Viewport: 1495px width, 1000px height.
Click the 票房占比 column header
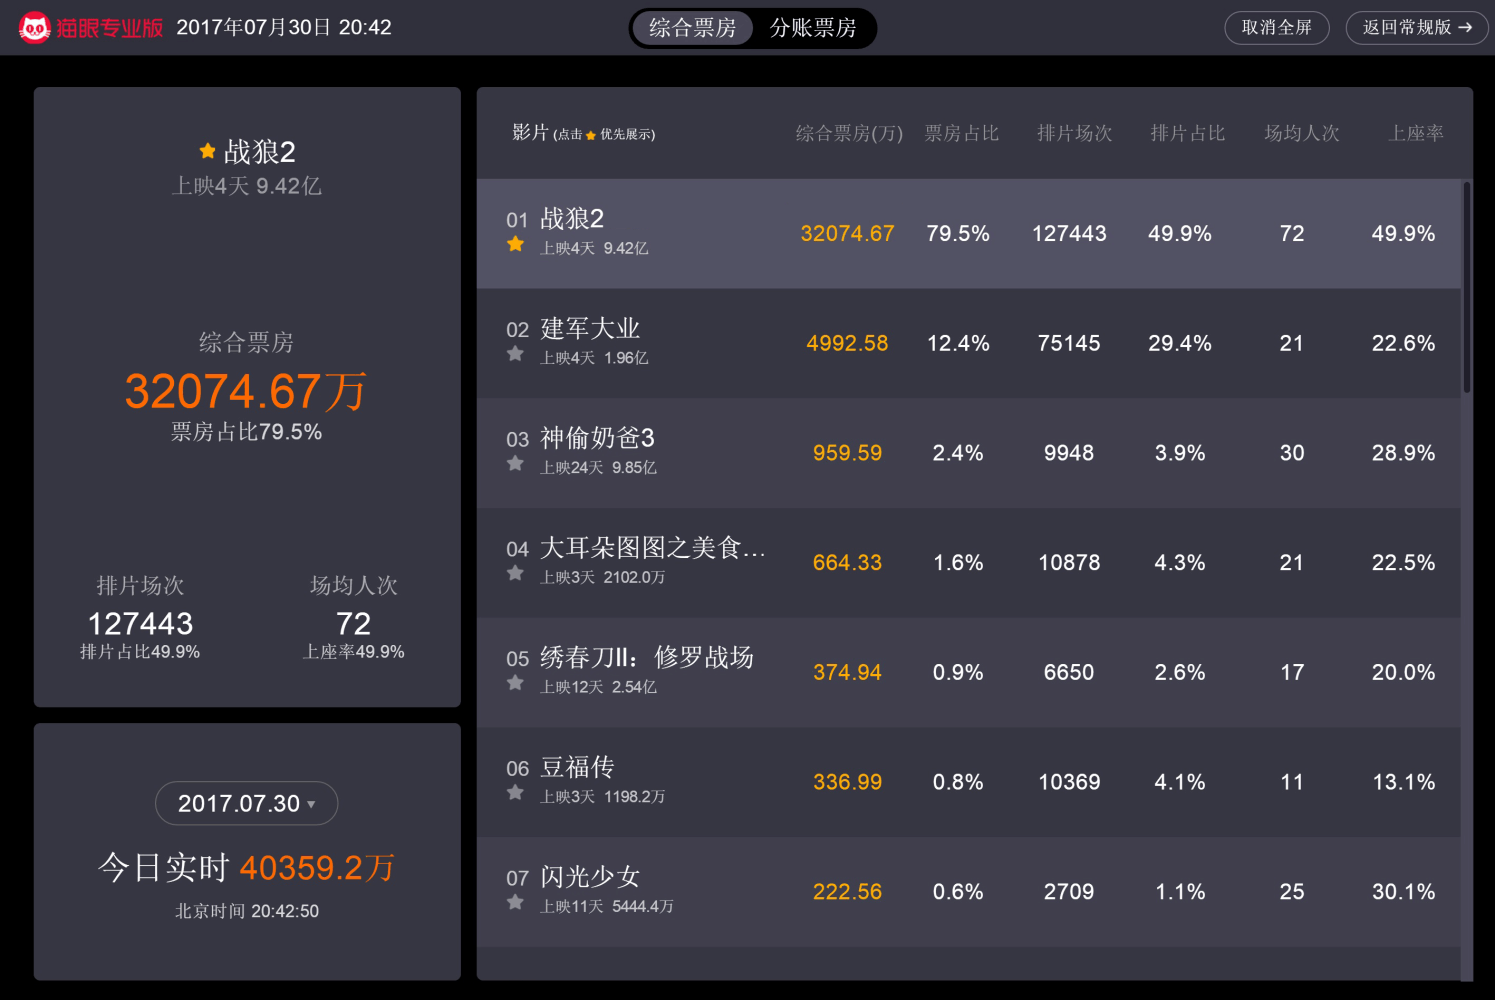961,133
